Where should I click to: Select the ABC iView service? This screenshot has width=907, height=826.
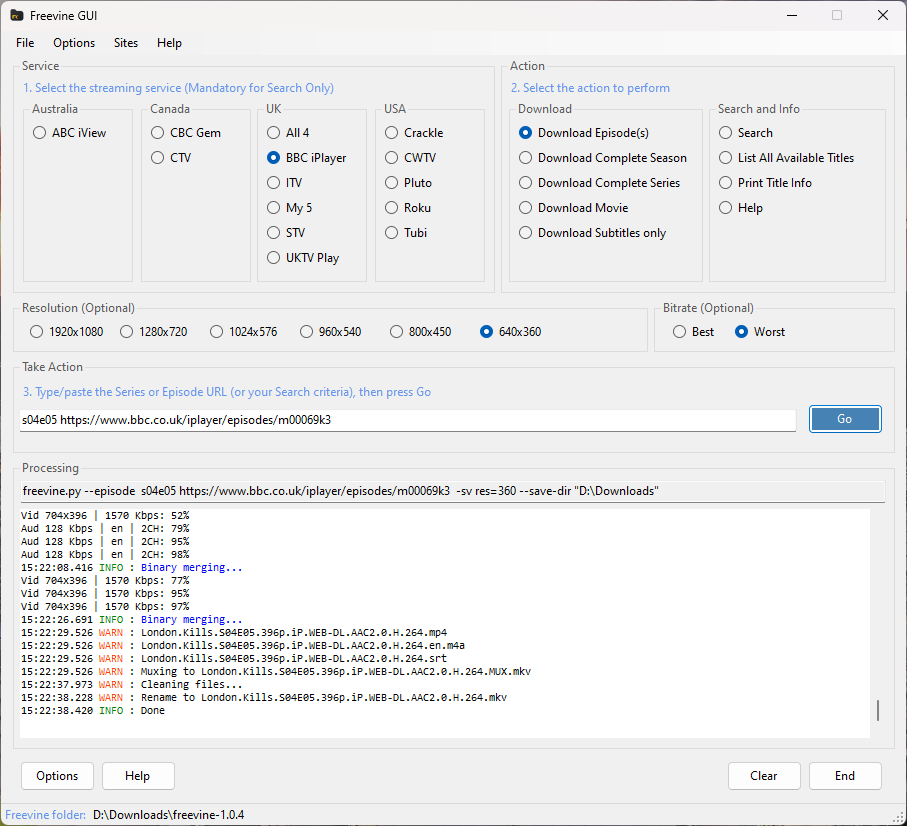39,133
